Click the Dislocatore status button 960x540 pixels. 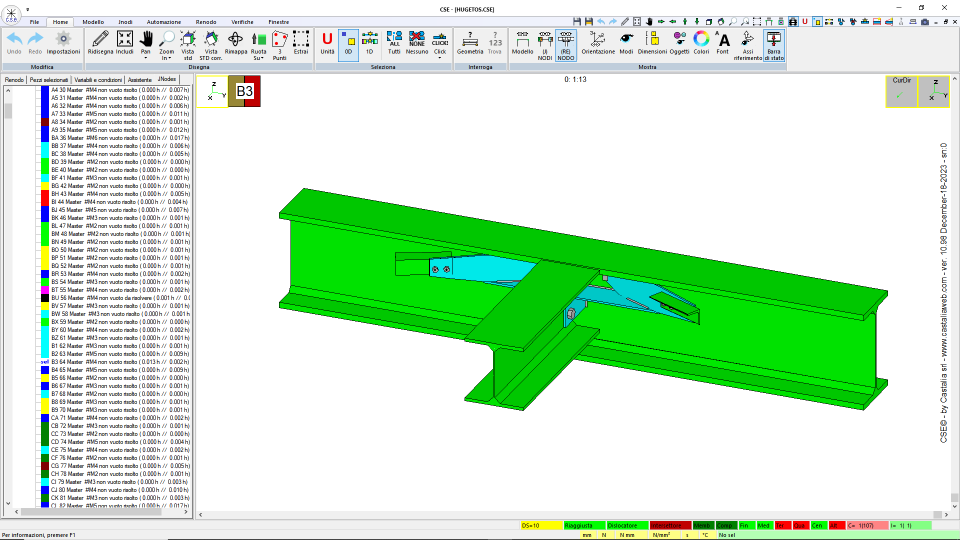tap(627, 525)
